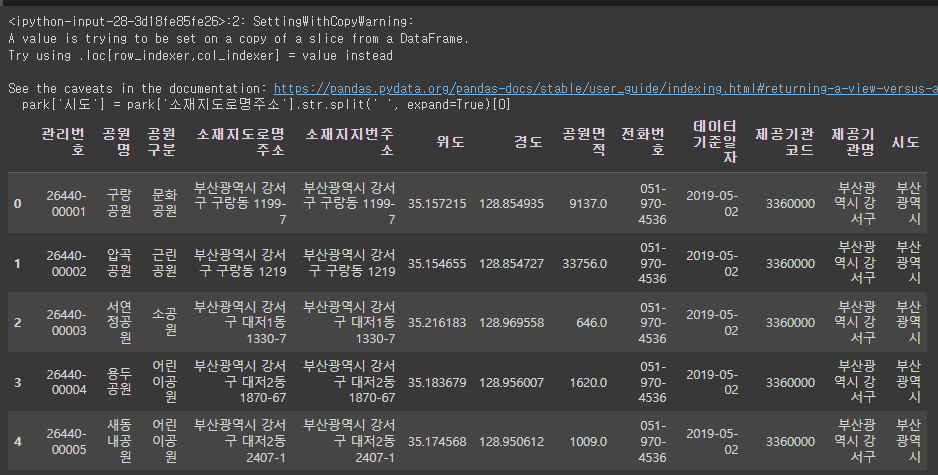Click park name 새동내공원

pos(119,441)
